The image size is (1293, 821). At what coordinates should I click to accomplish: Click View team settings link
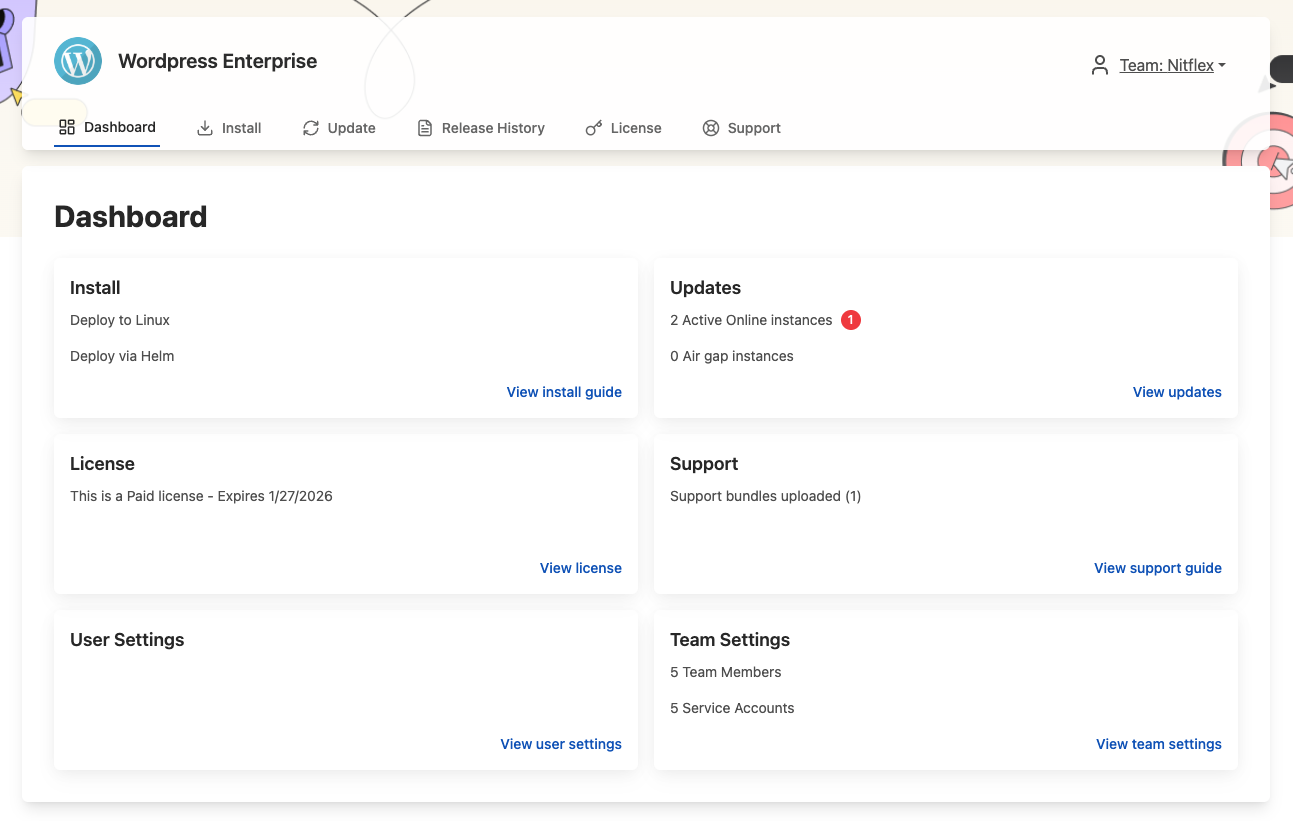pos(1158,744)
